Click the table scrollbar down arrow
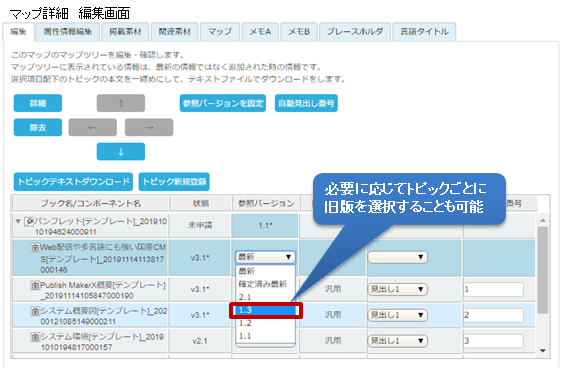Screen dimensions: 577x375 tap(543, 351)
